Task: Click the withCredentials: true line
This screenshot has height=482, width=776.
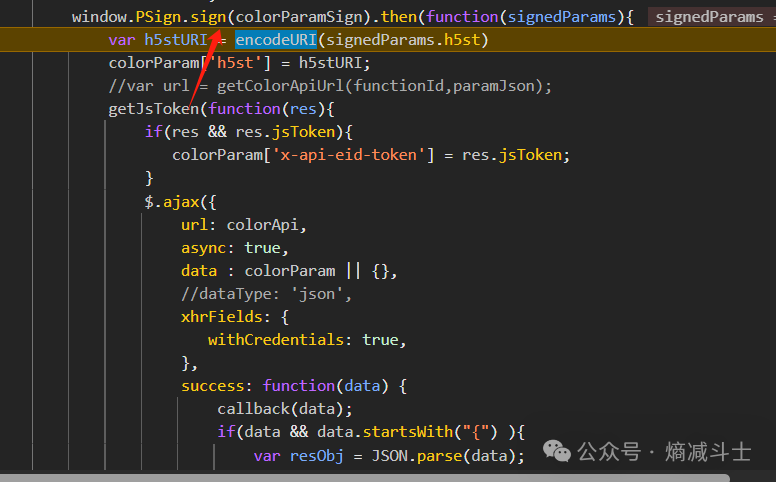Action: coord(307,340)
